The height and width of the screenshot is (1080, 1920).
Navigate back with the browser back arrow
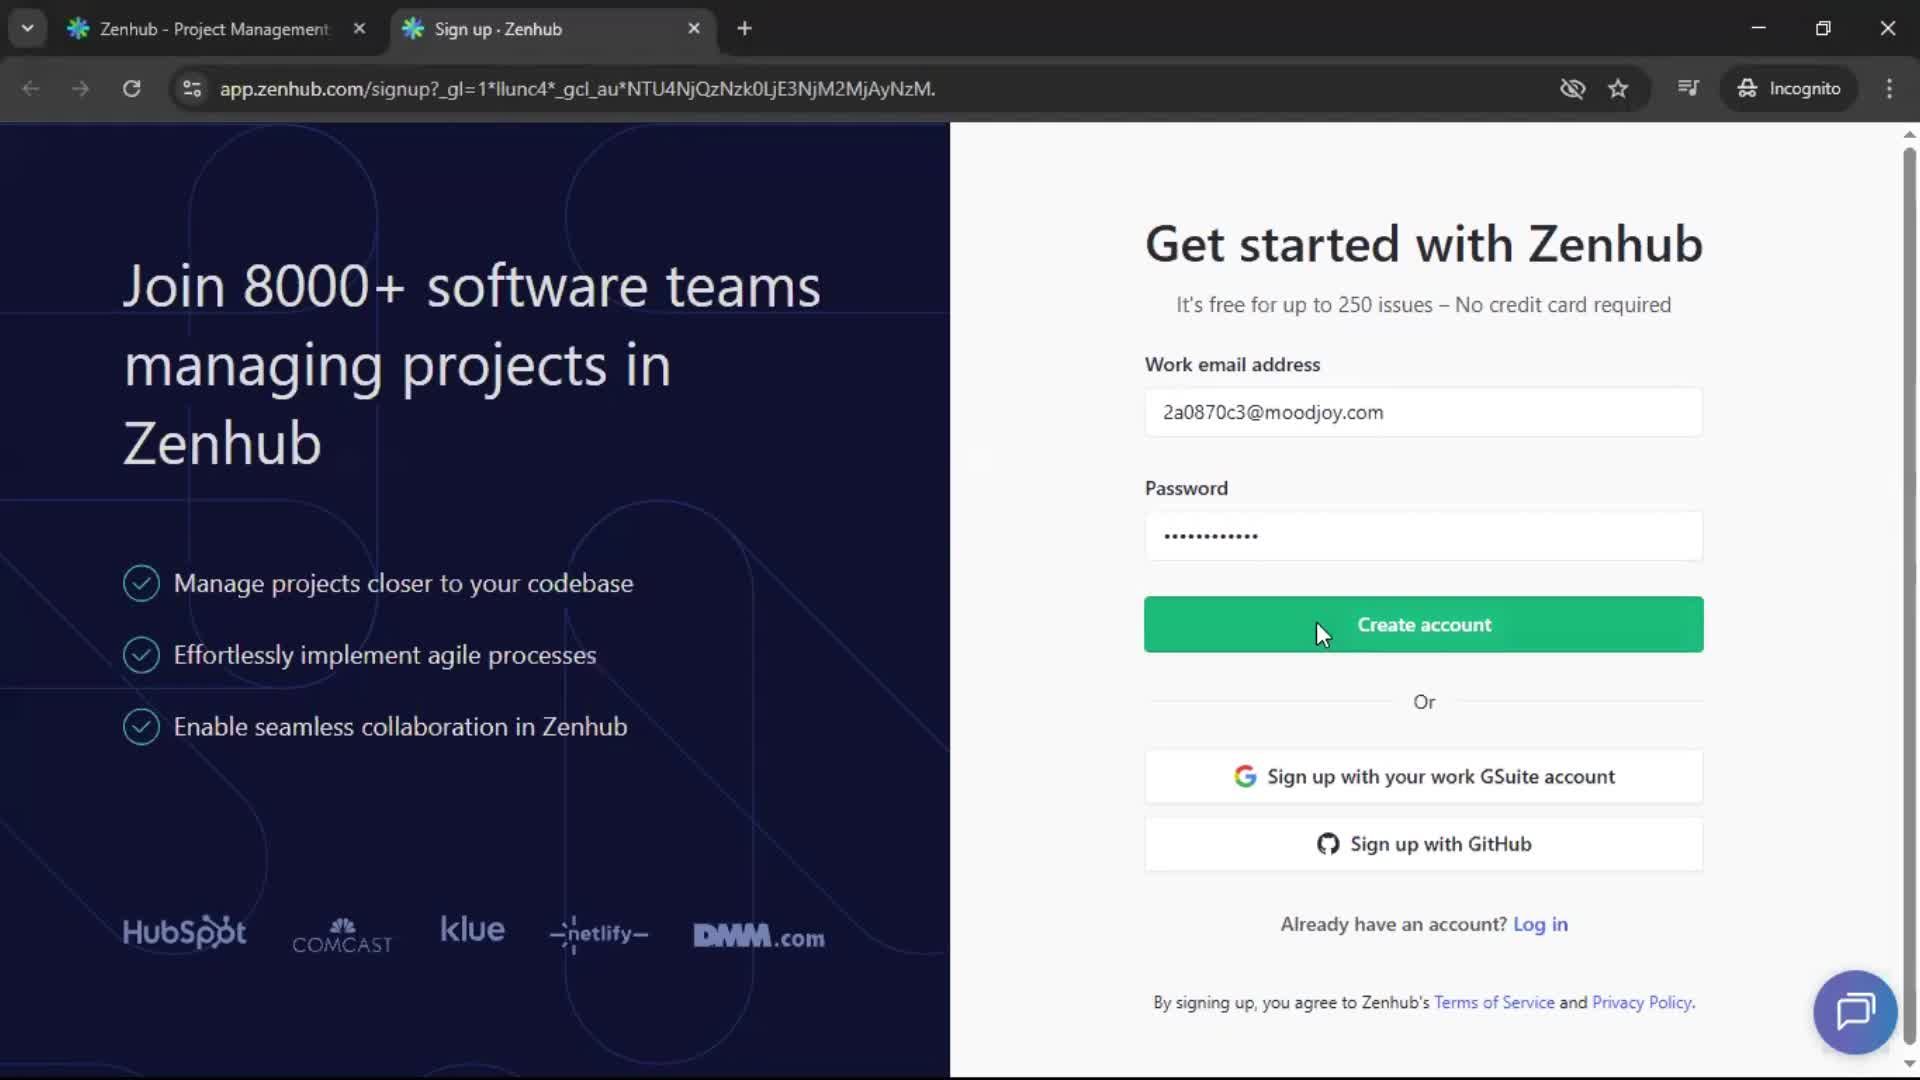pos(31,89)
